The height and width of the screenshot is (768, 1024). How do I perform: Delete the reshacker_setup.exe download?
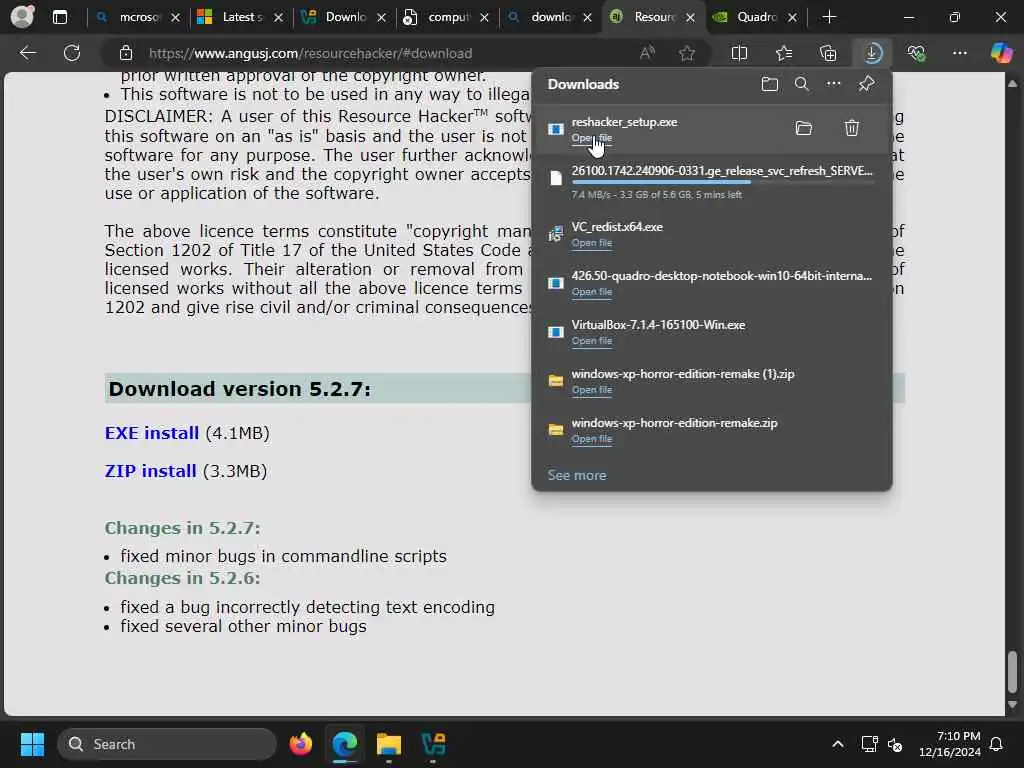pos(852,128)
